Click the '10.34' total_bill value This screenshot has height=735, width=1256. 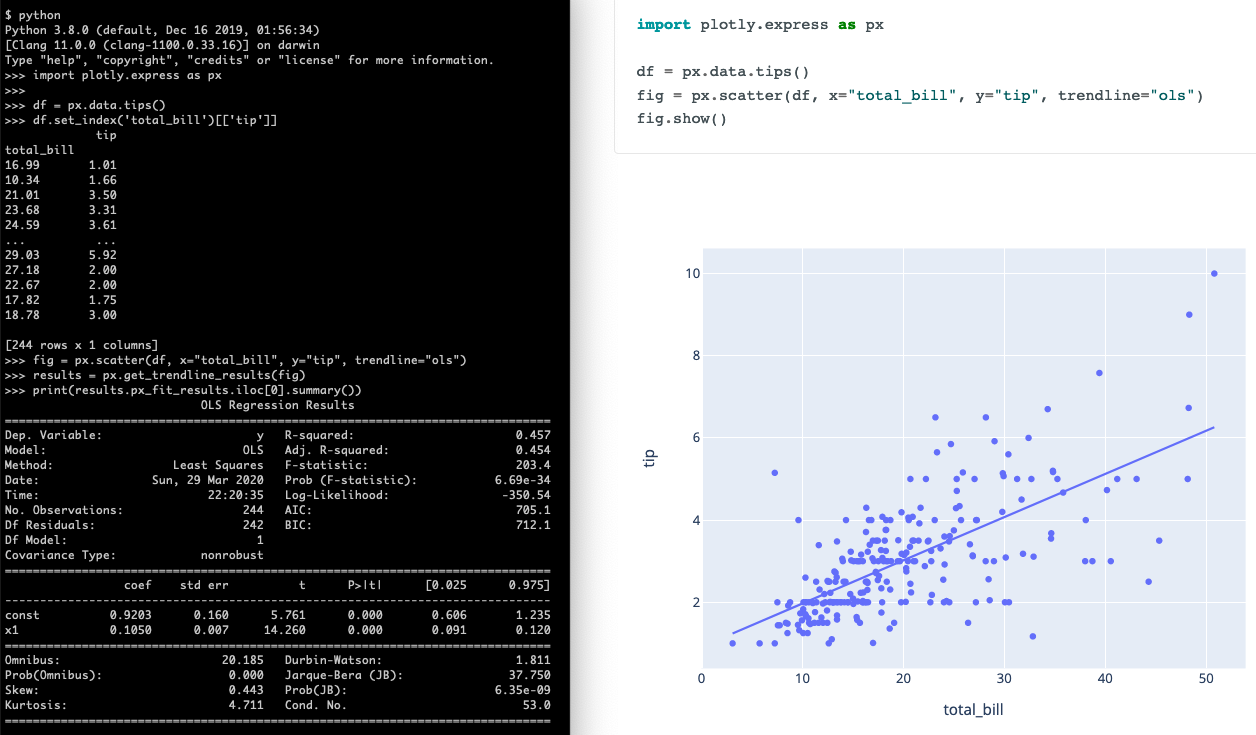pyautogui.click(x=23, y=180)
